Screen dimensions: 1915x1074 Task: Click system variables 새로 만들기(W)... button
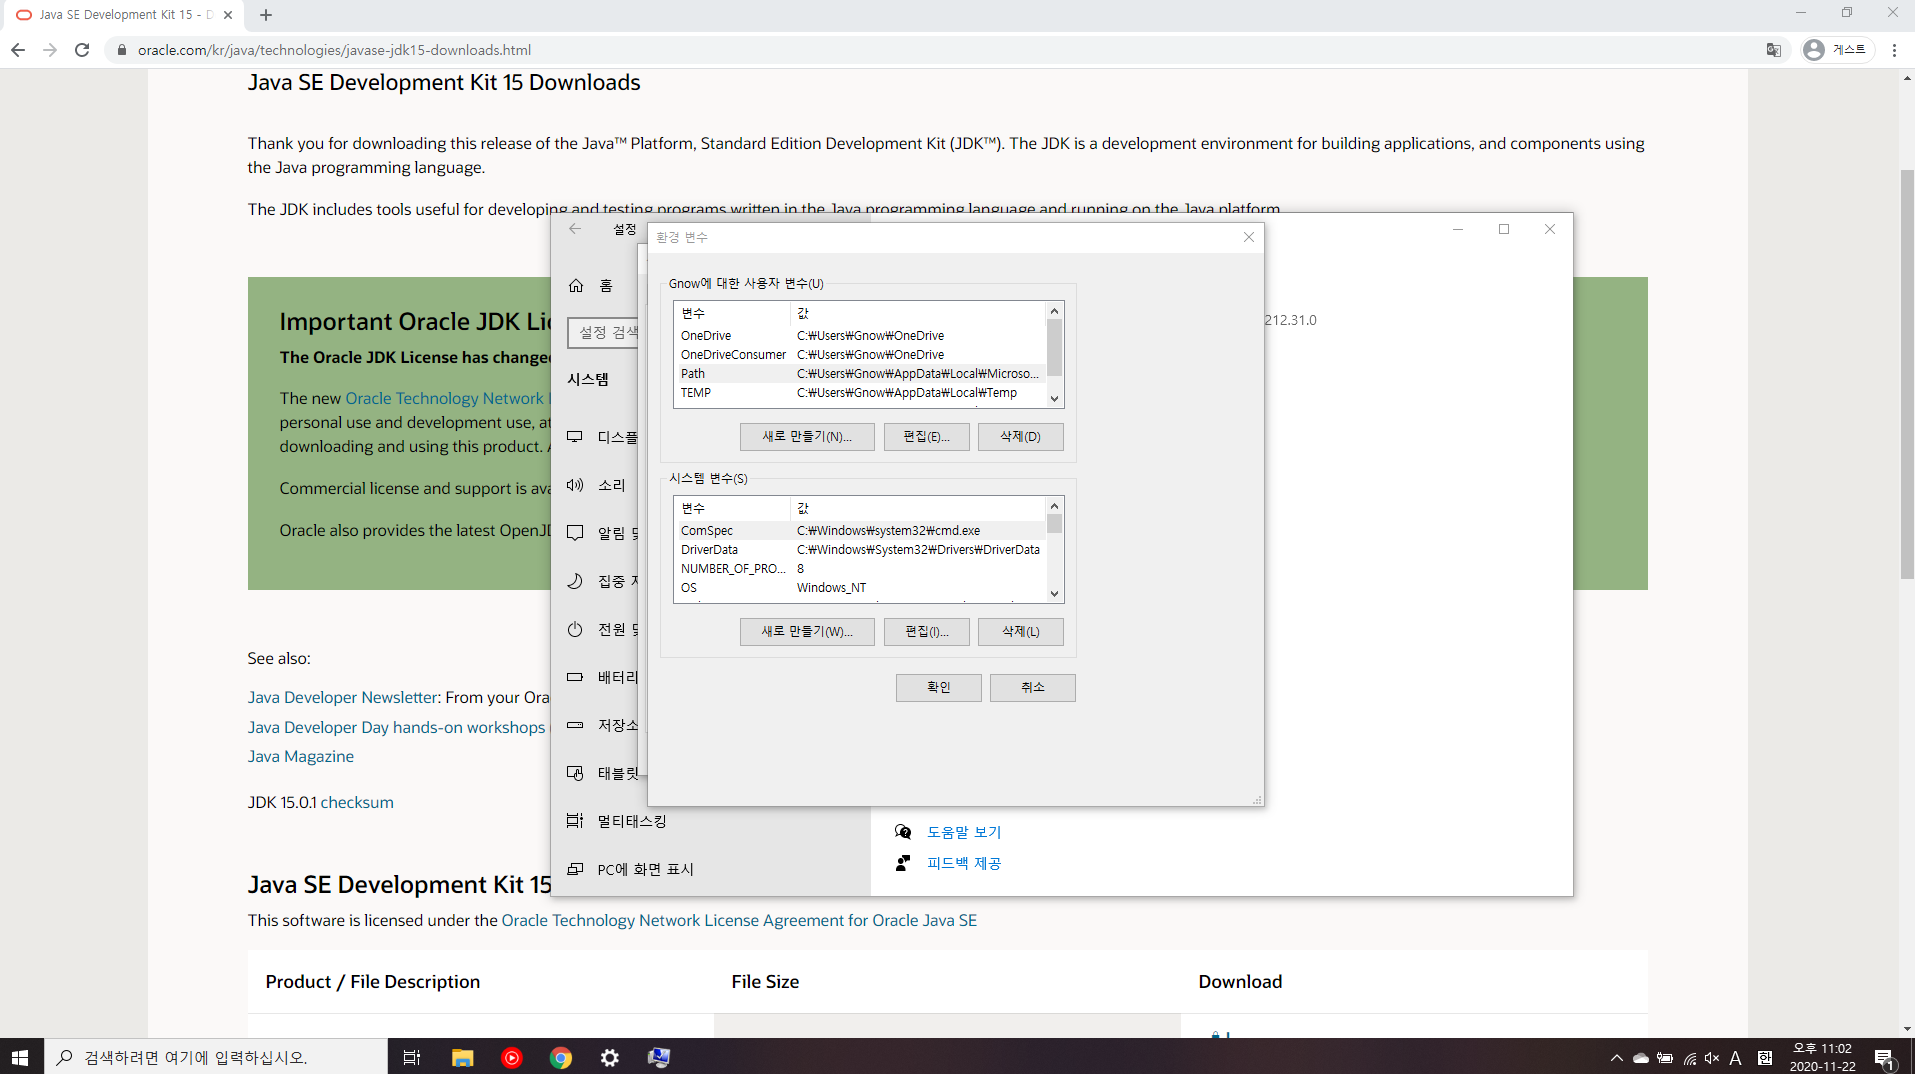click(807, 632)
